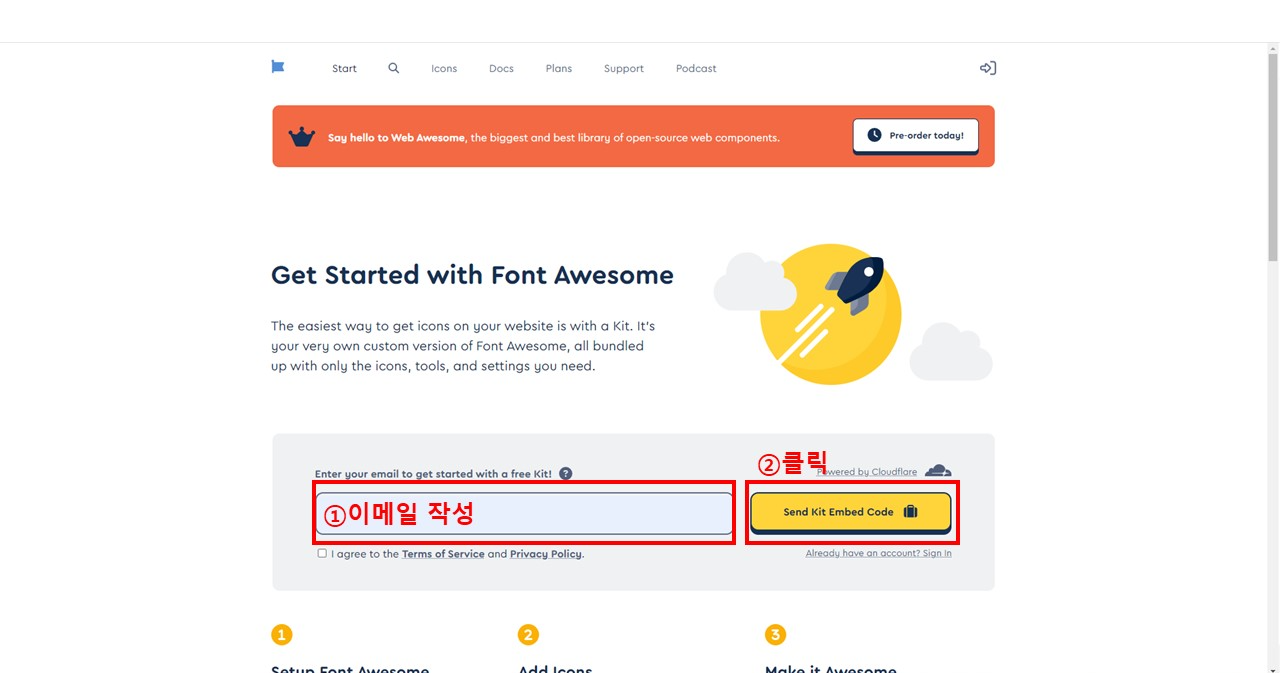Open the Icons nav item
This screenshot has height=673, width=1280.
(444, 69)
